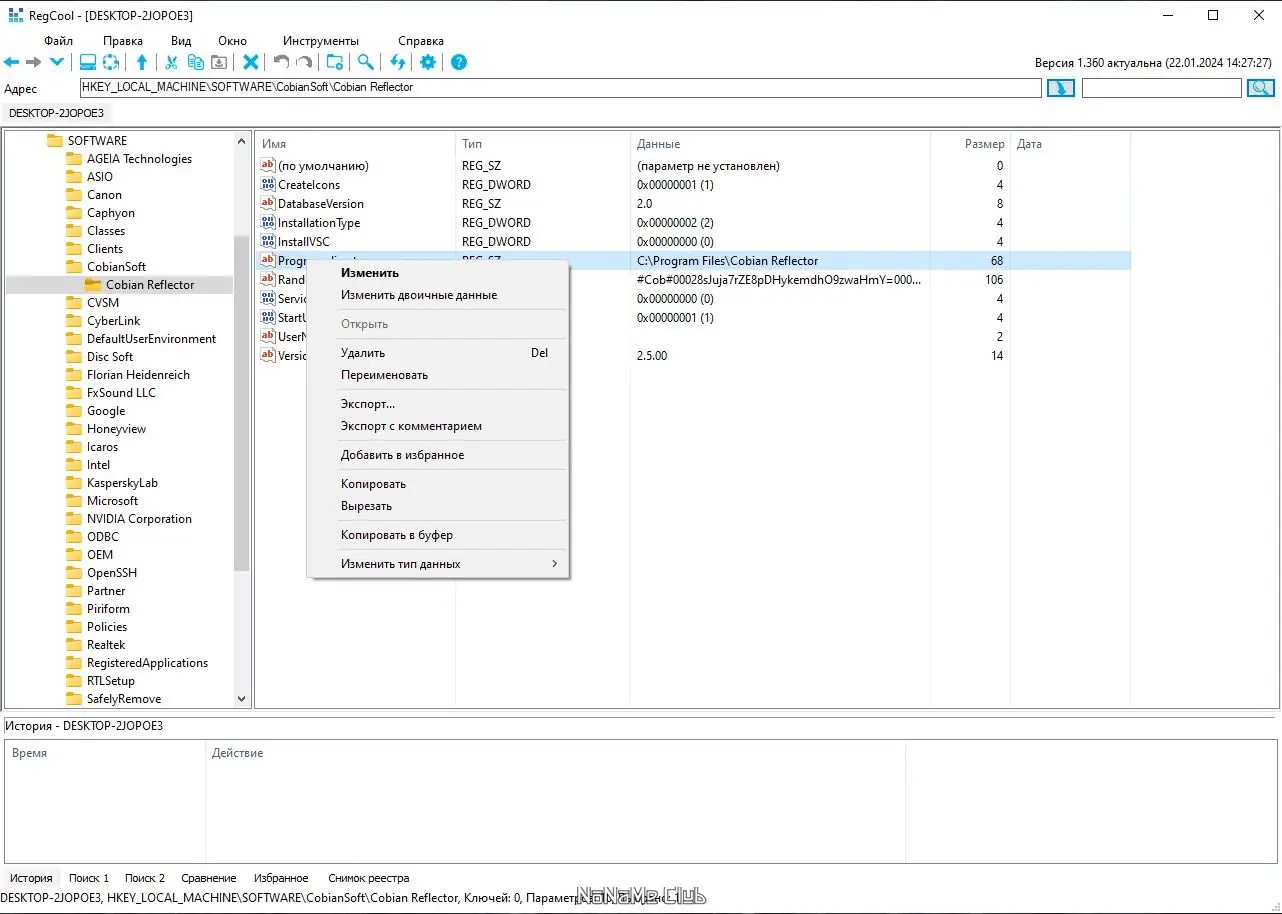This screenshot has width=1282, height=914.
Task: Open the Инструменты menu
Action: (321, 41)
